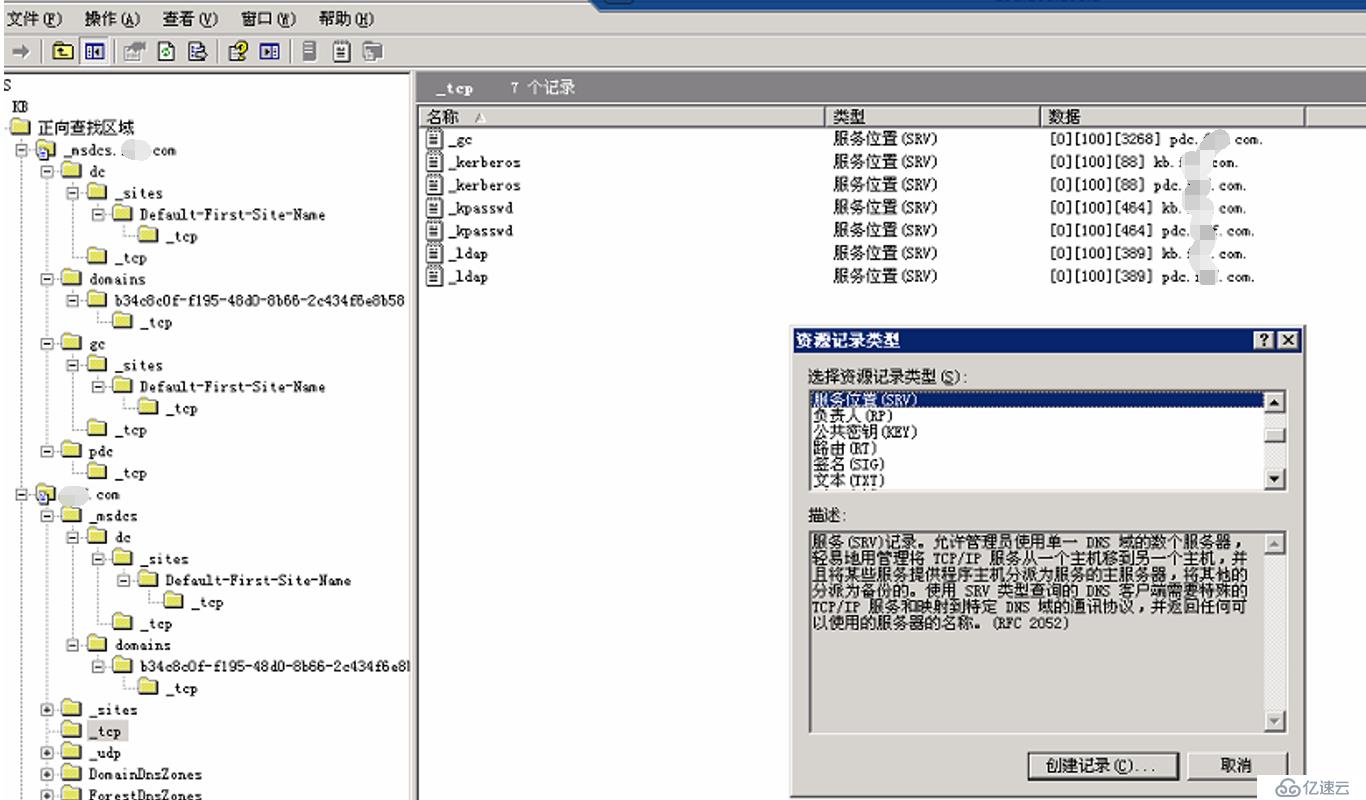This screenshot has height=800, width=1366.
Task: Toggle the show/hide action pane icon
Action: (x=269, y=51)
